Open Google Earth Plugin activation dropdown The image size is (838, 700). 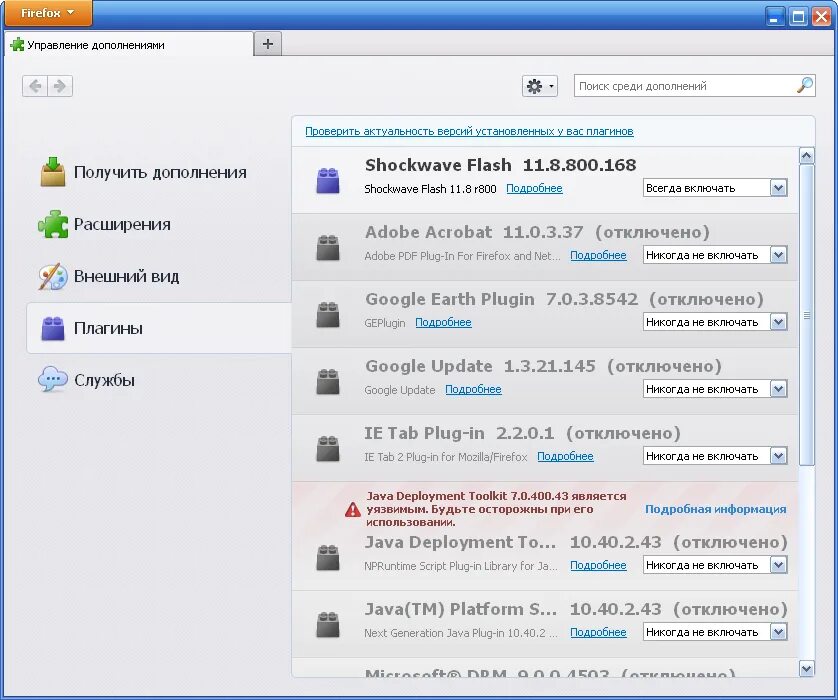coord(715,322)
